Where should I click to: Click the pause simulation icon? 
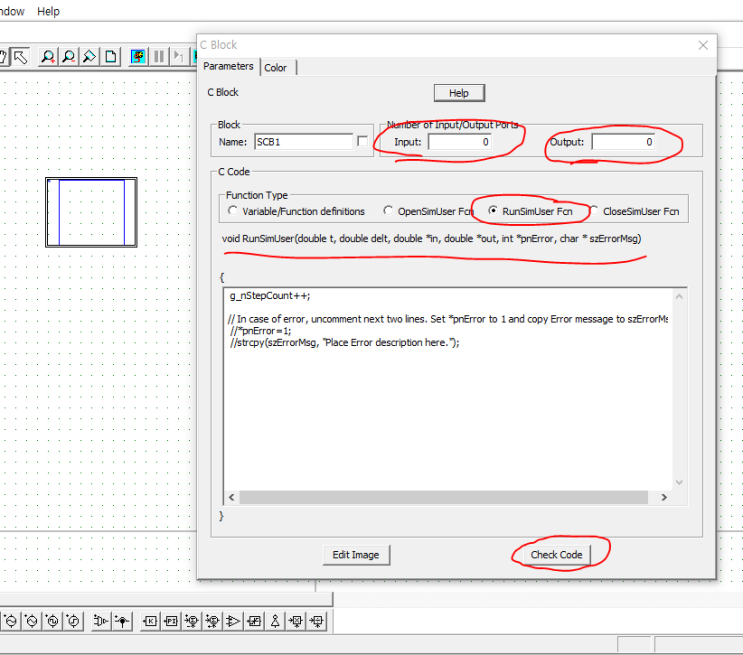click(x=159, y=57)
